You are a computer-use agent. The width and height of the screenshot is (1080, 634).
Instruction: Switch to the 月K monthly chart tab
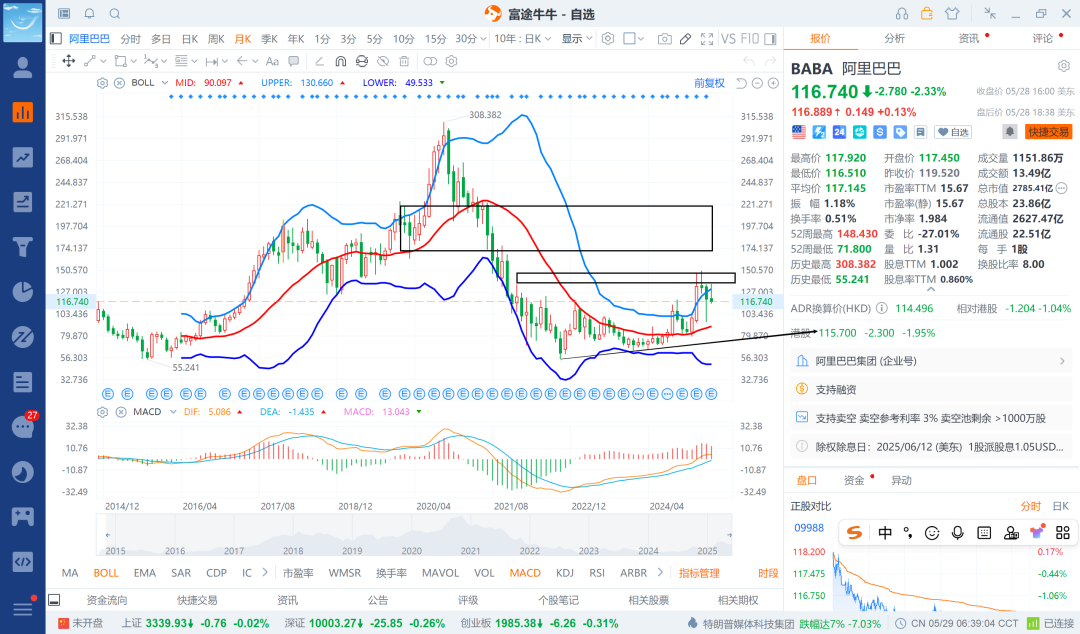pyautogui.click(x=243, y=39)
